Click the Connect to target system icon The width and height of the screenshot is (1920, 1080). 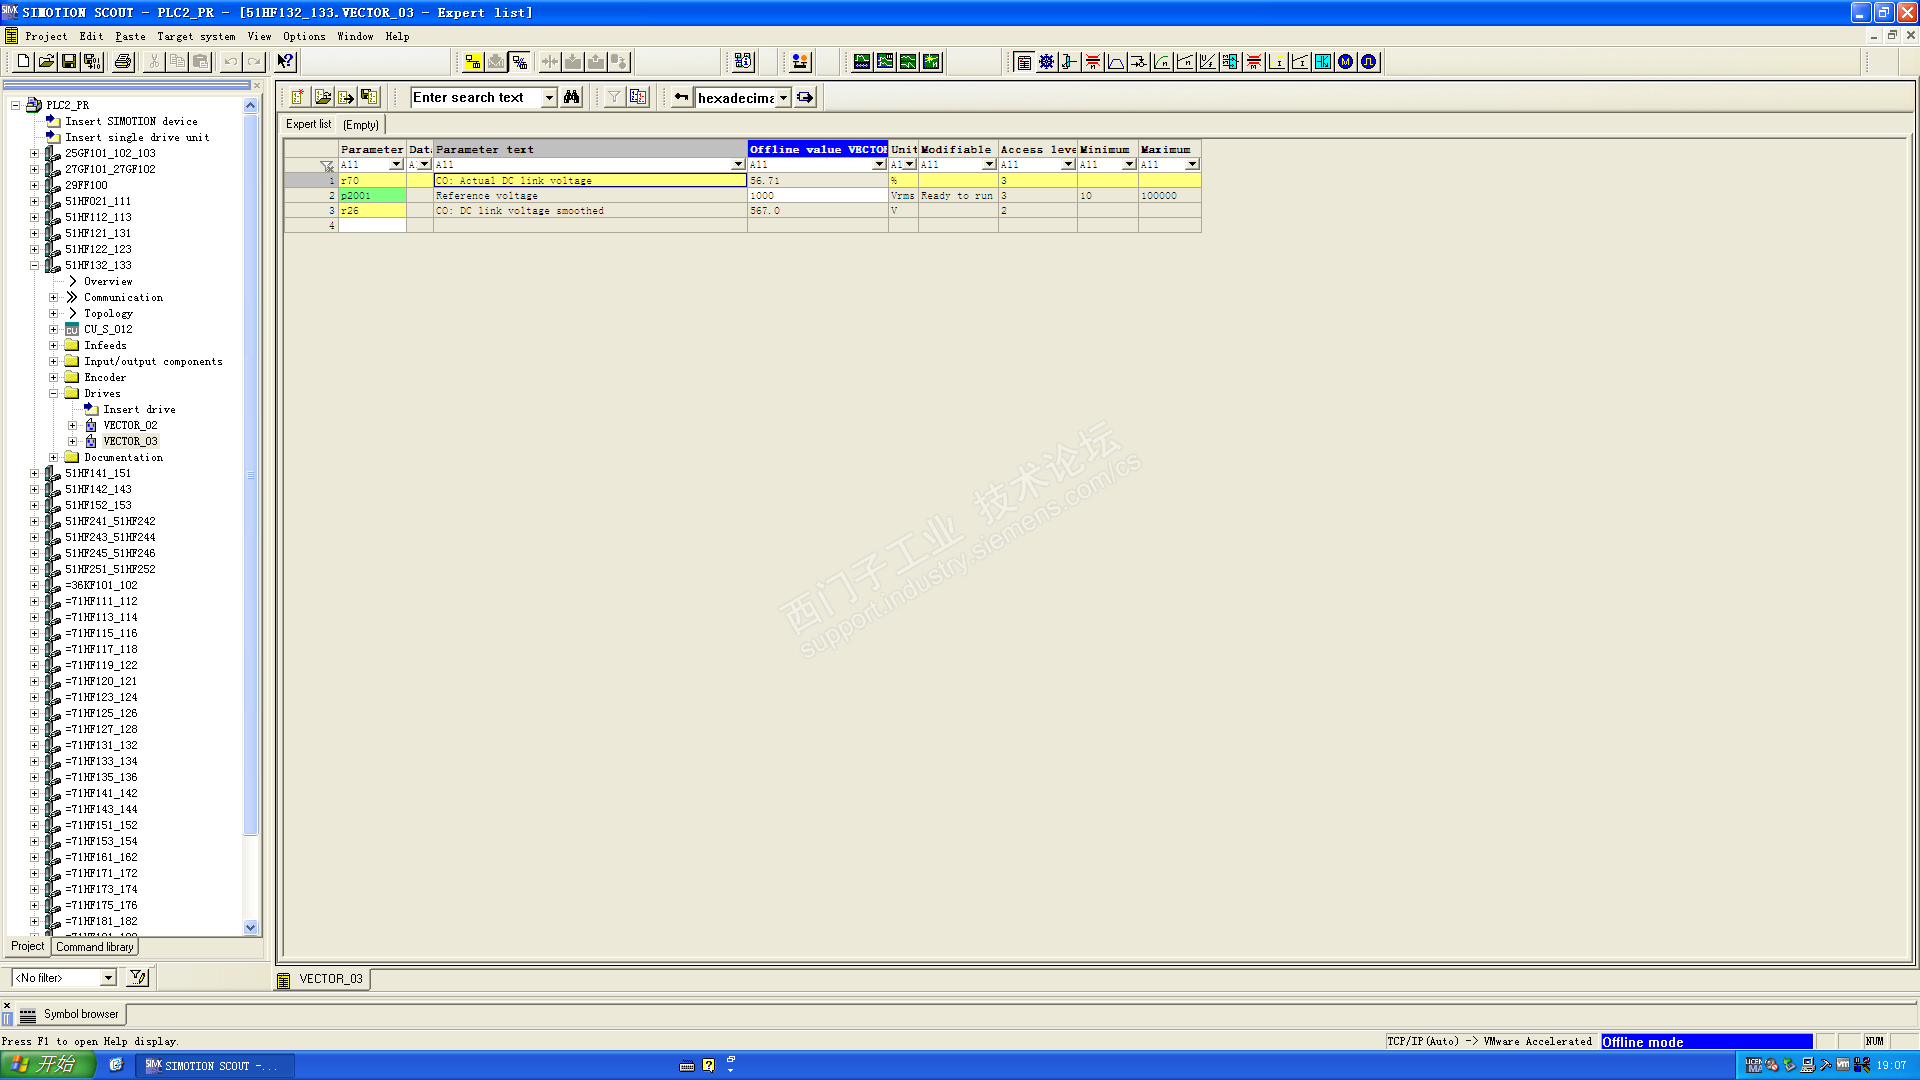[x=473, y=62]
